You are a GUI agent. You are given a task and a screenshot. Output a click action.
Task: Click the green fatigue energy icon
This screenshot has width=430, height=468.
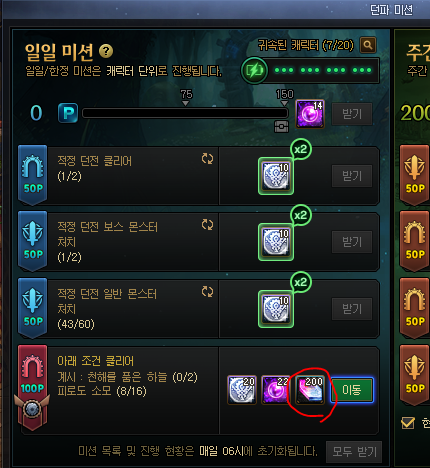click(x=254, y=70)
